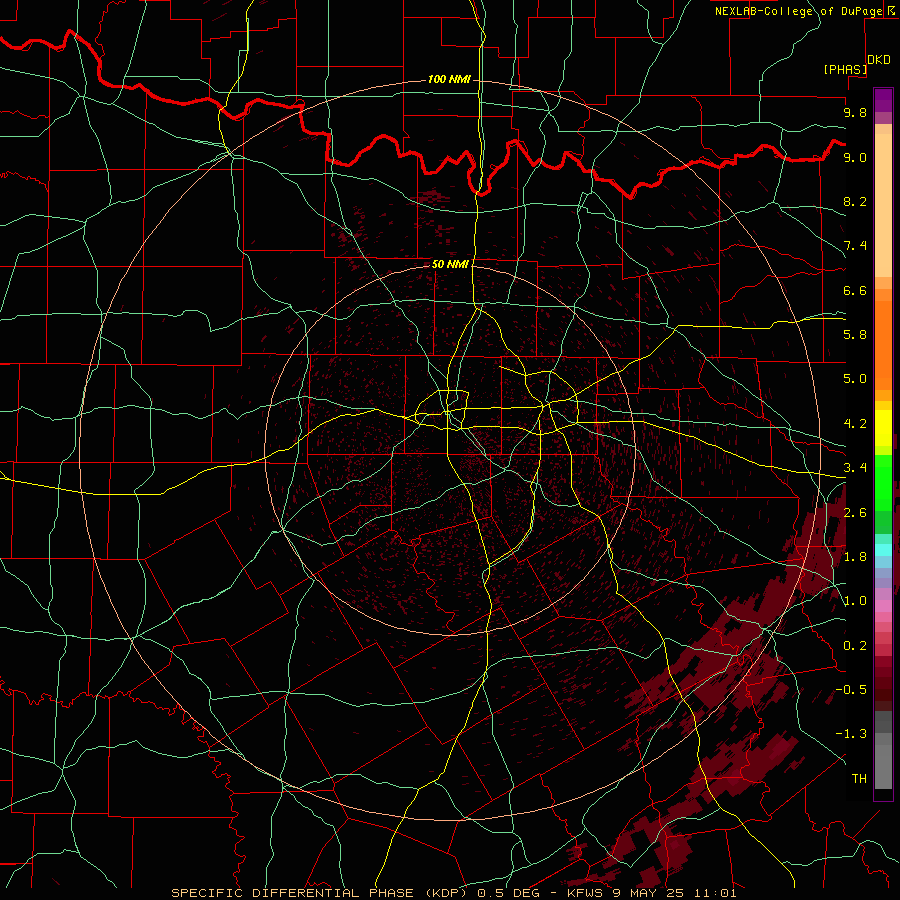This screenshot has width=900, height=900.
Task: Click the 6.6 scale value
Action: click(855, 290)
